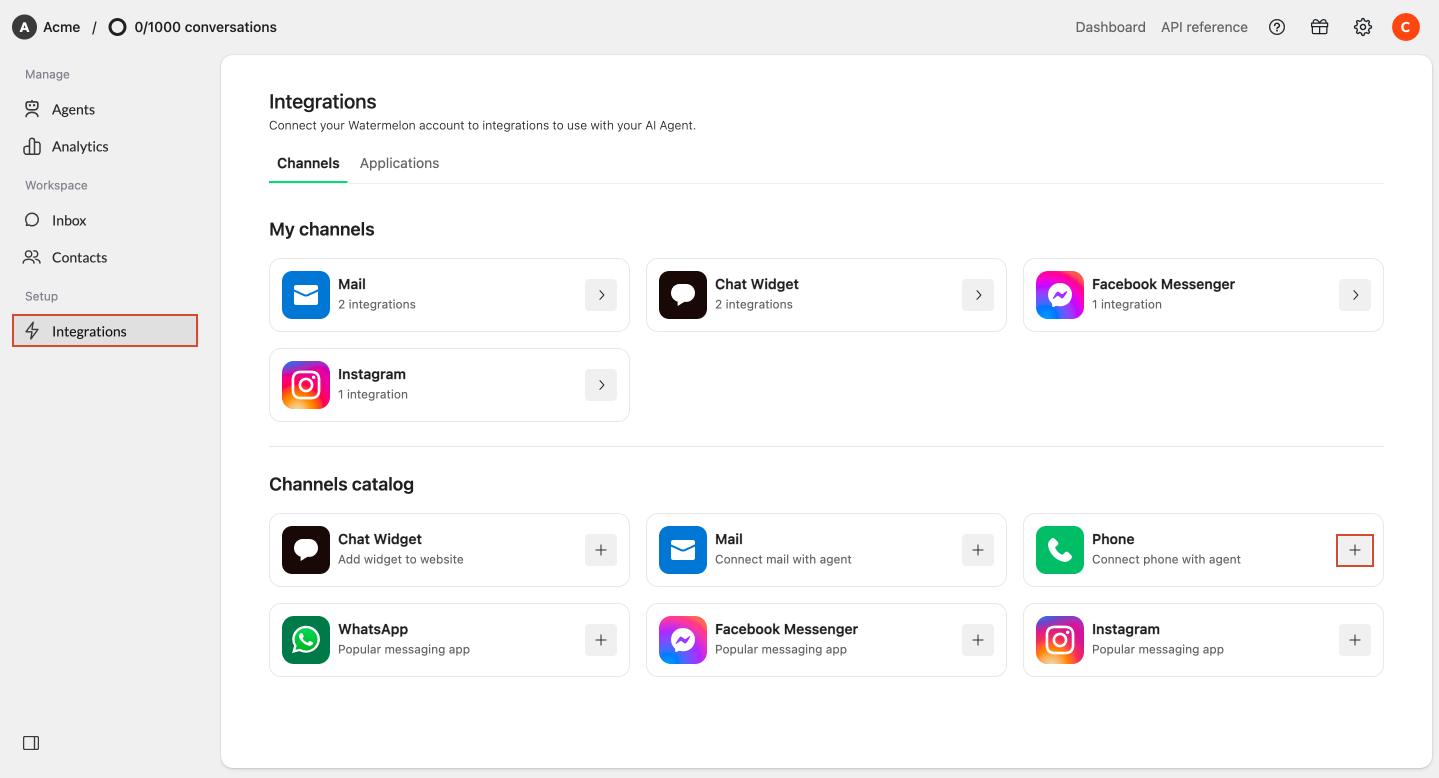Click the Integrations lightning bolt icon

point(32,331)
